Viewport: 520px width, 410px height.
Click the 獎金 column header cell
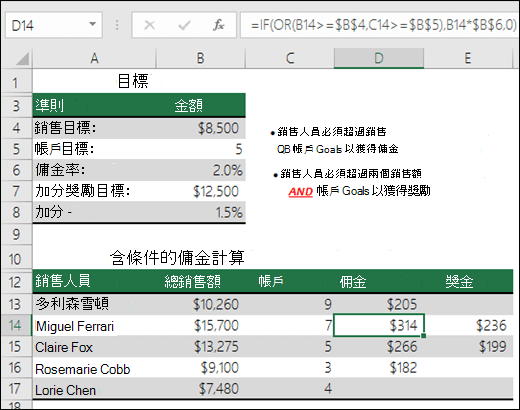(x=468, y=281)
